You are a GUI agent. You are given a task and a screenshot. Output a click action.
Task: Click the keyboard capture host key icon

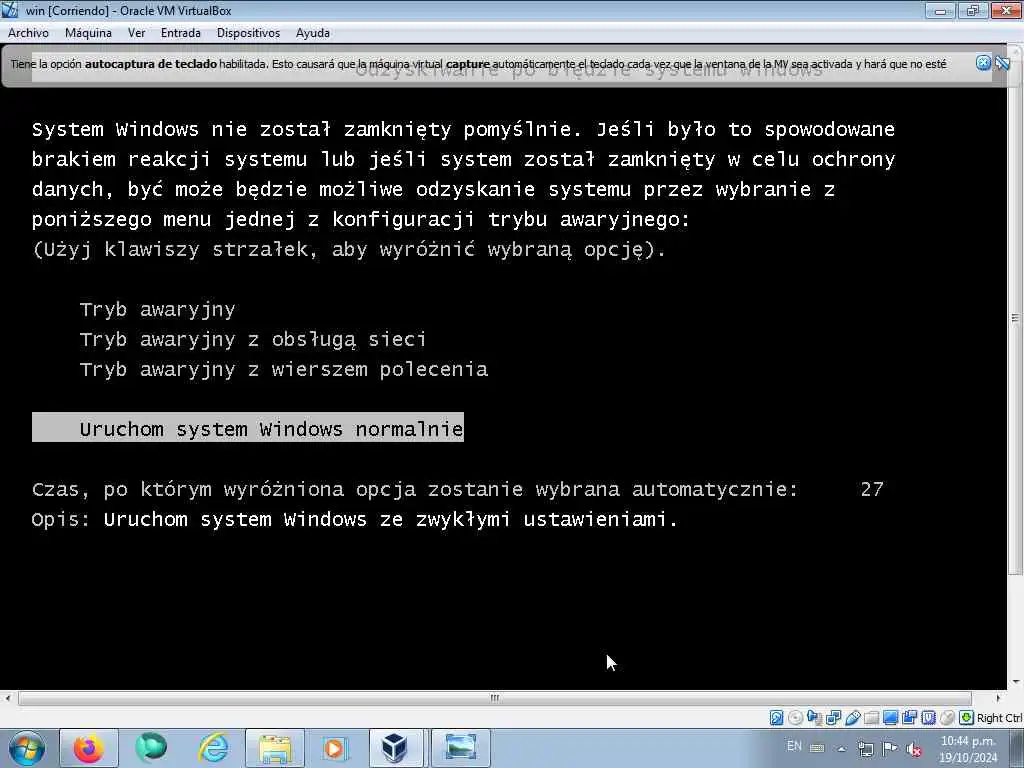967,718
